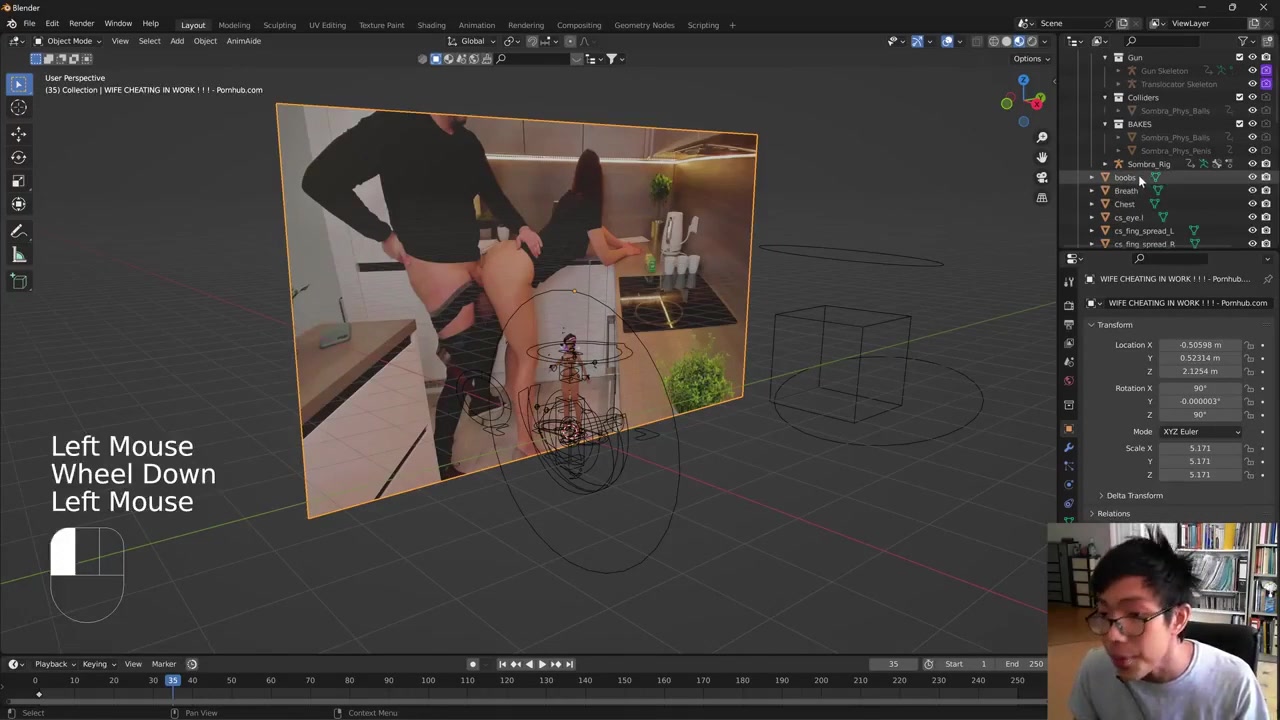Uncheck the Colliders collection checkbox
Image resolution: width=1280 pixels, height=720 pixels.
tap(1239, 97)
